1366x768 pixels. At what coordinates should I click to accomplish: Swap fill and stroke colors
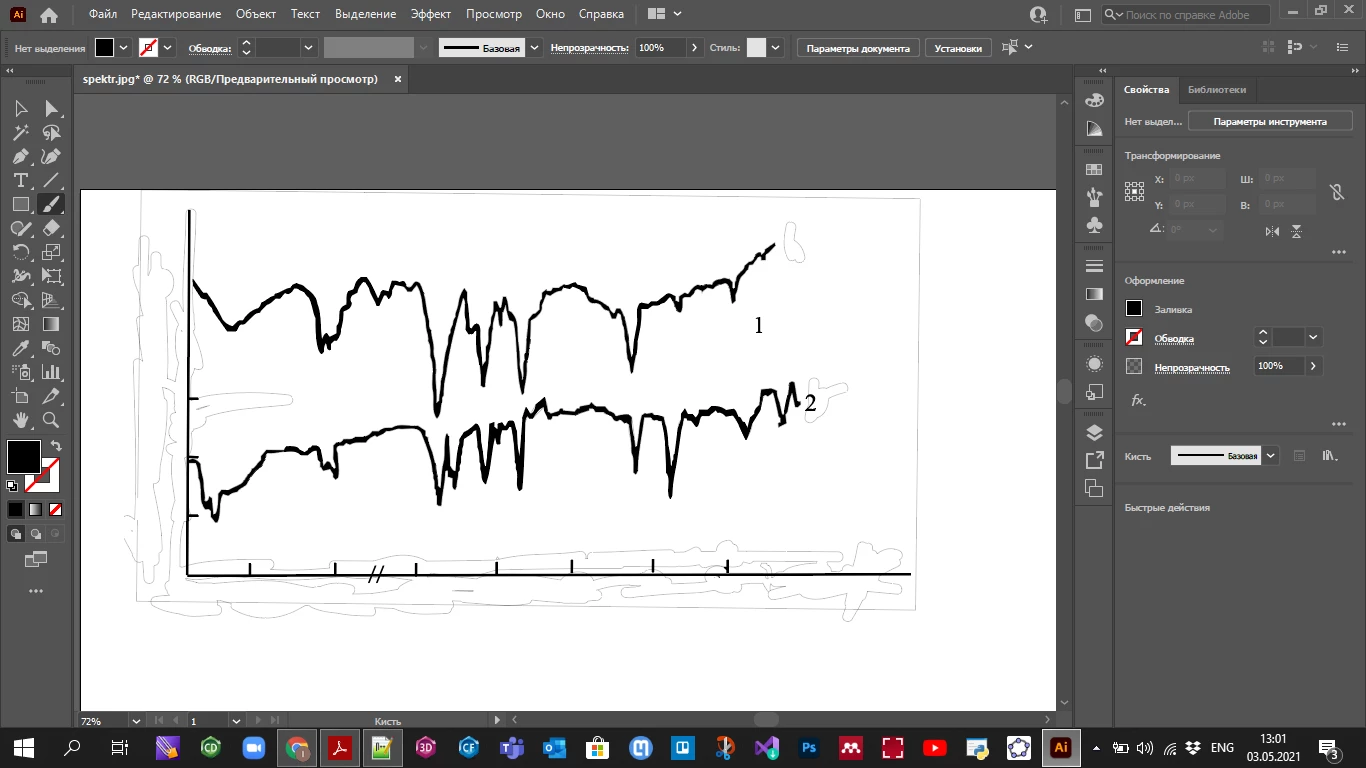56,446
